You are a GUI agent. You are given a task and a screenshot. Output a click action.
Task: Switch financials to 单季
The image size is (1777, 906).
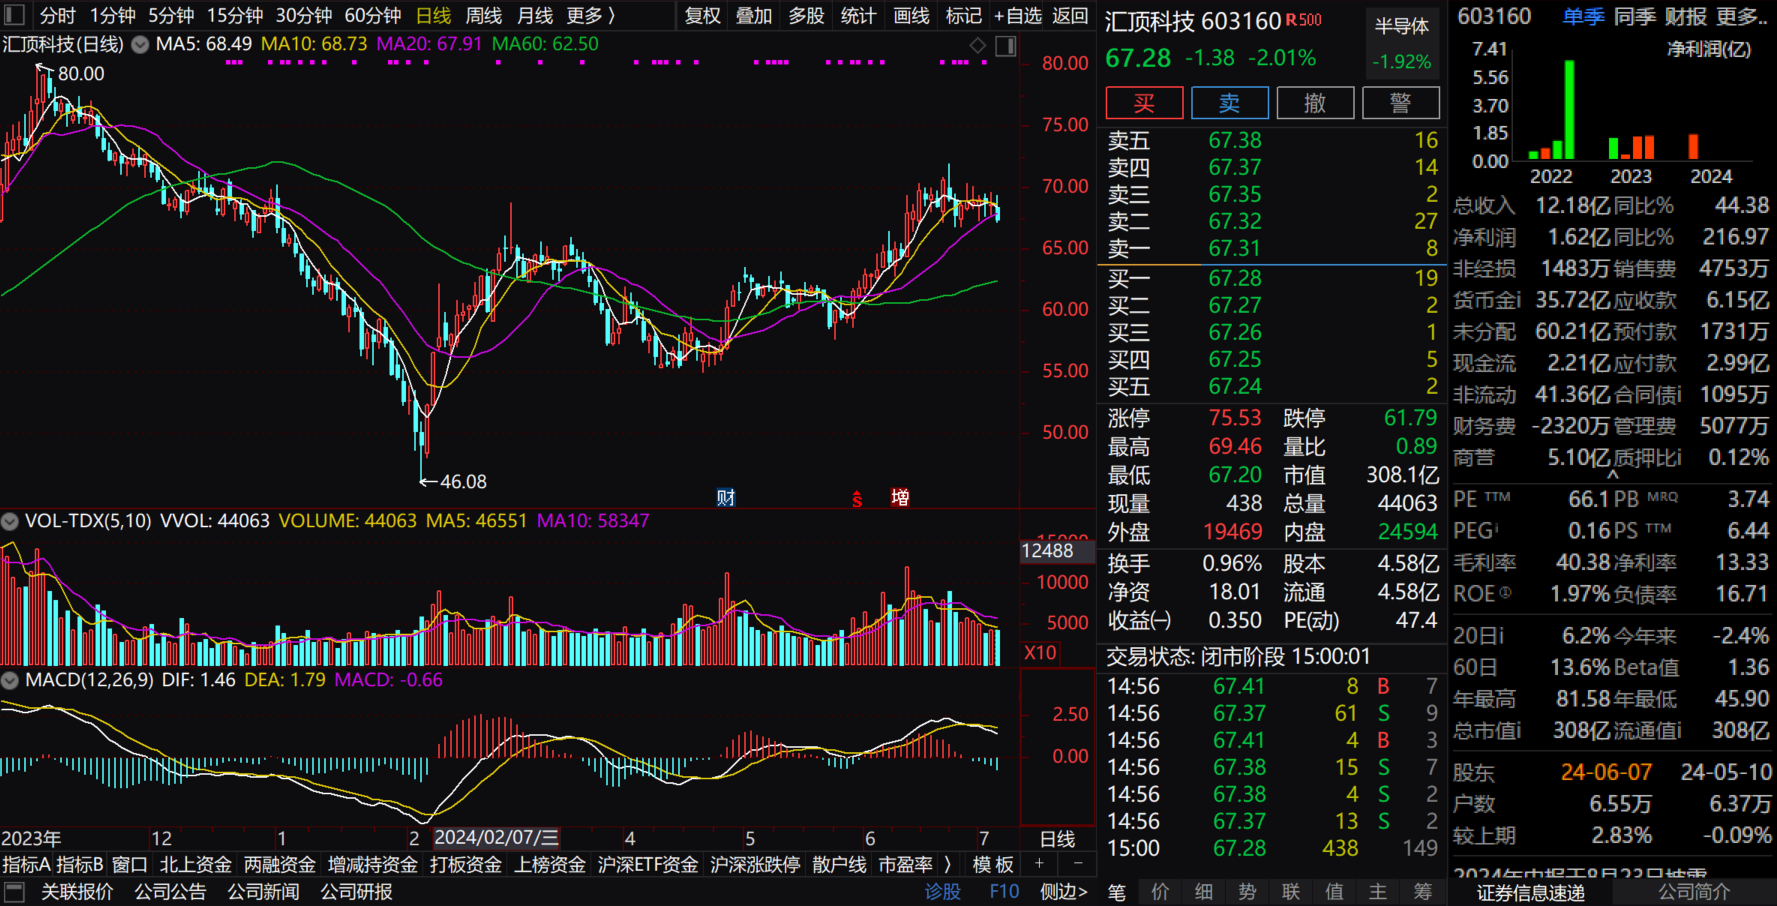coord(1583,16)
